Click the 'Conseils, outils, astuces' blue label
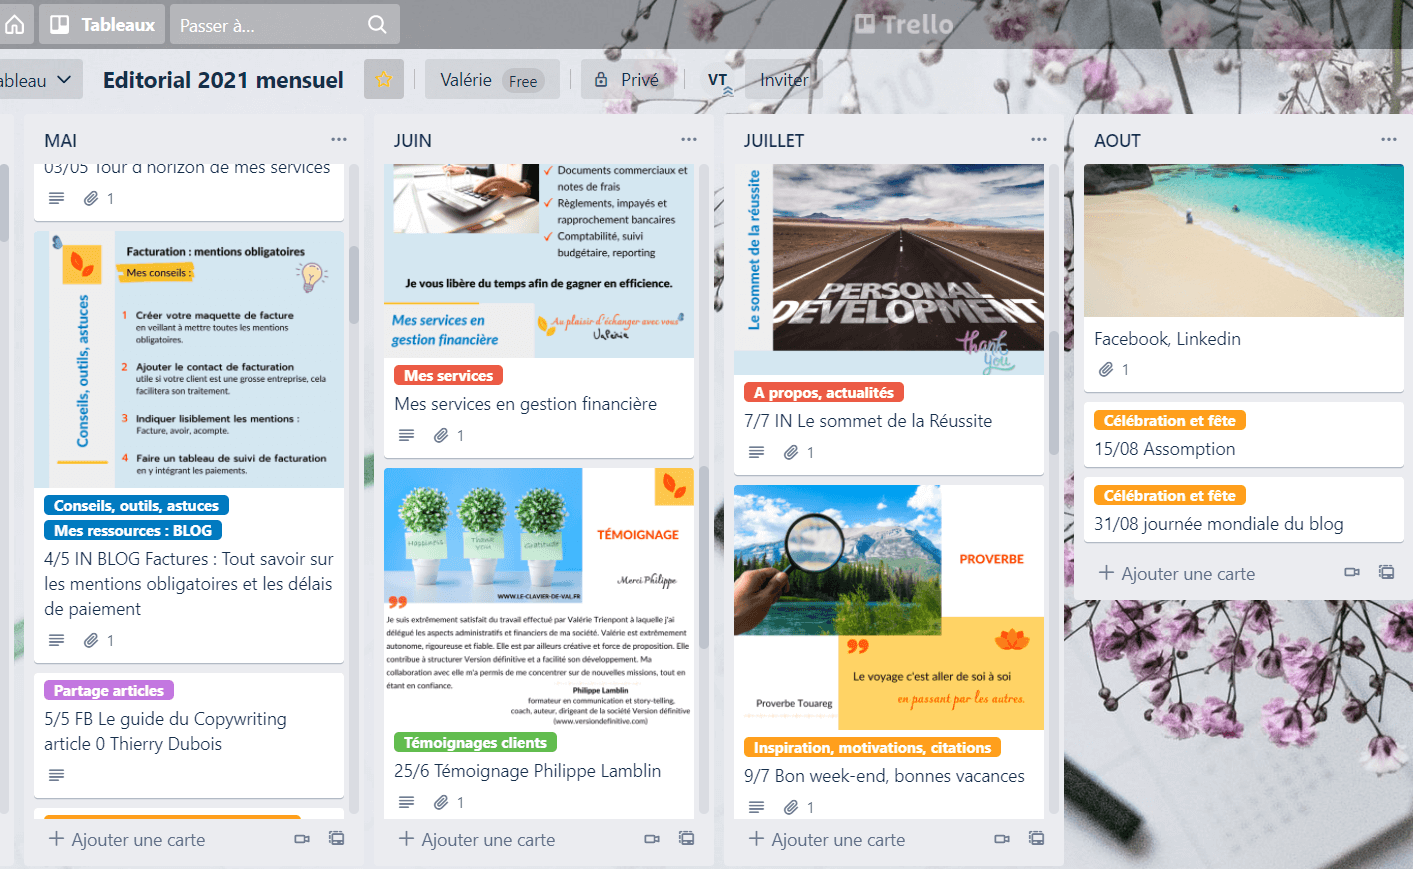The image size is (1413, 869). [136, 506]
